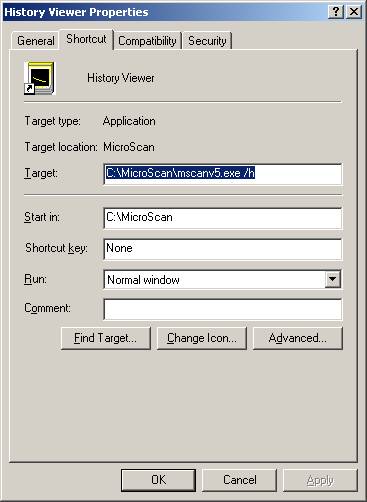
Task: Focus the Shortcut key field
Action: (x=222, y=249)
